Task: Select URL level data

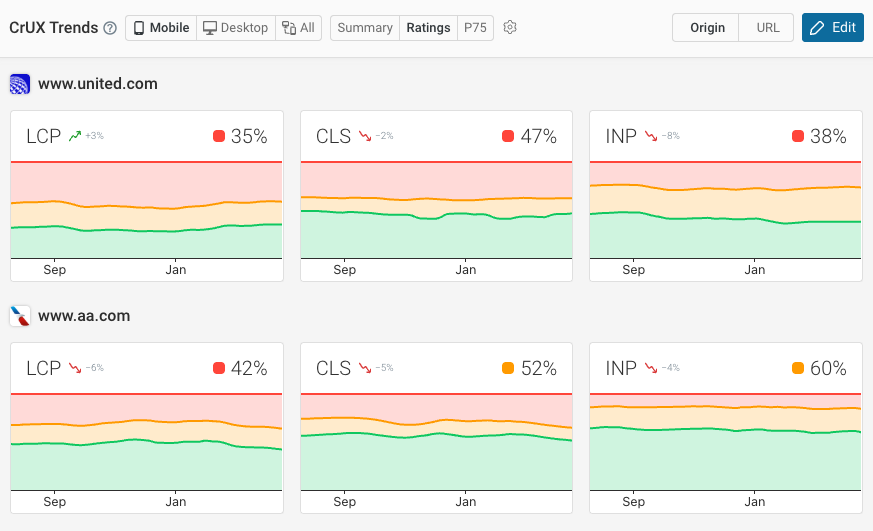Action: click(767, 28)
